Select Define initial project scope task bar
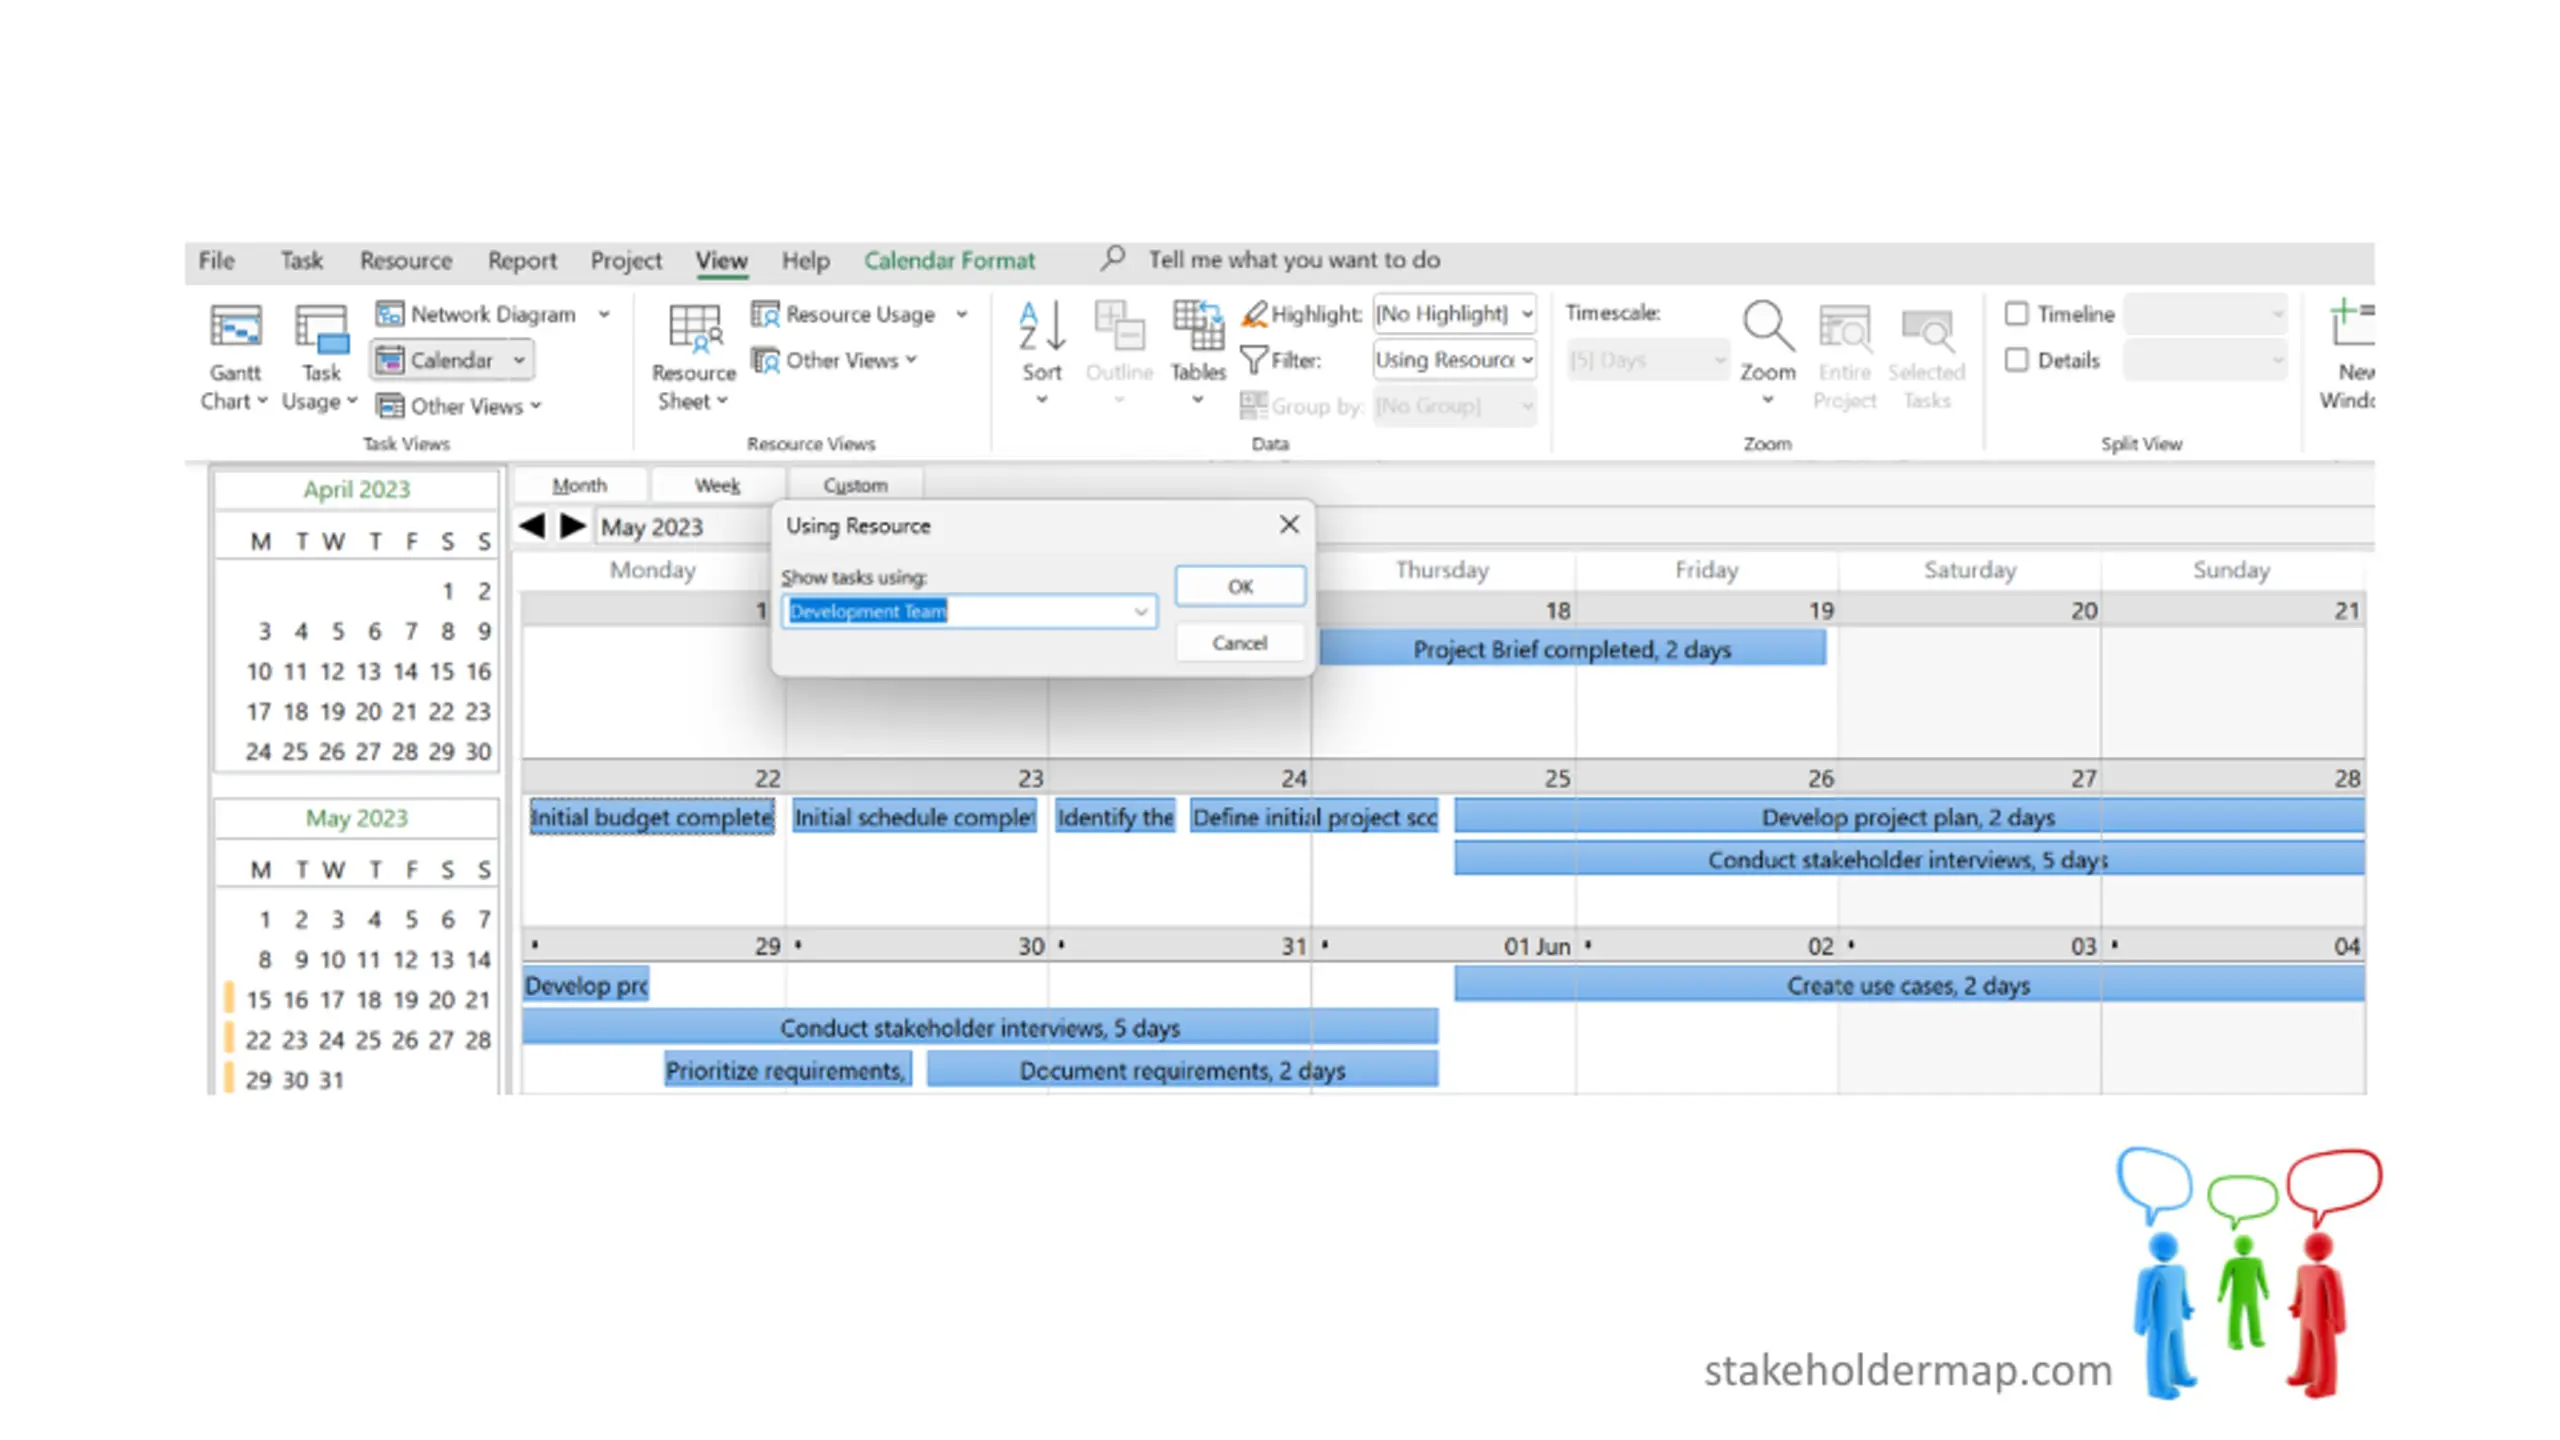 [x=1314, y=817]
